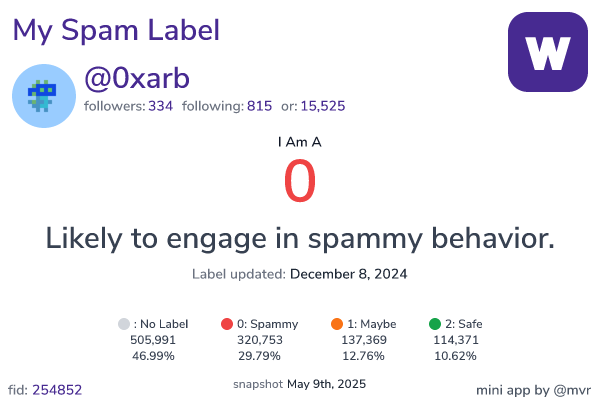
Task: Click the Spammy count 320,753
Action: (260, 340)
